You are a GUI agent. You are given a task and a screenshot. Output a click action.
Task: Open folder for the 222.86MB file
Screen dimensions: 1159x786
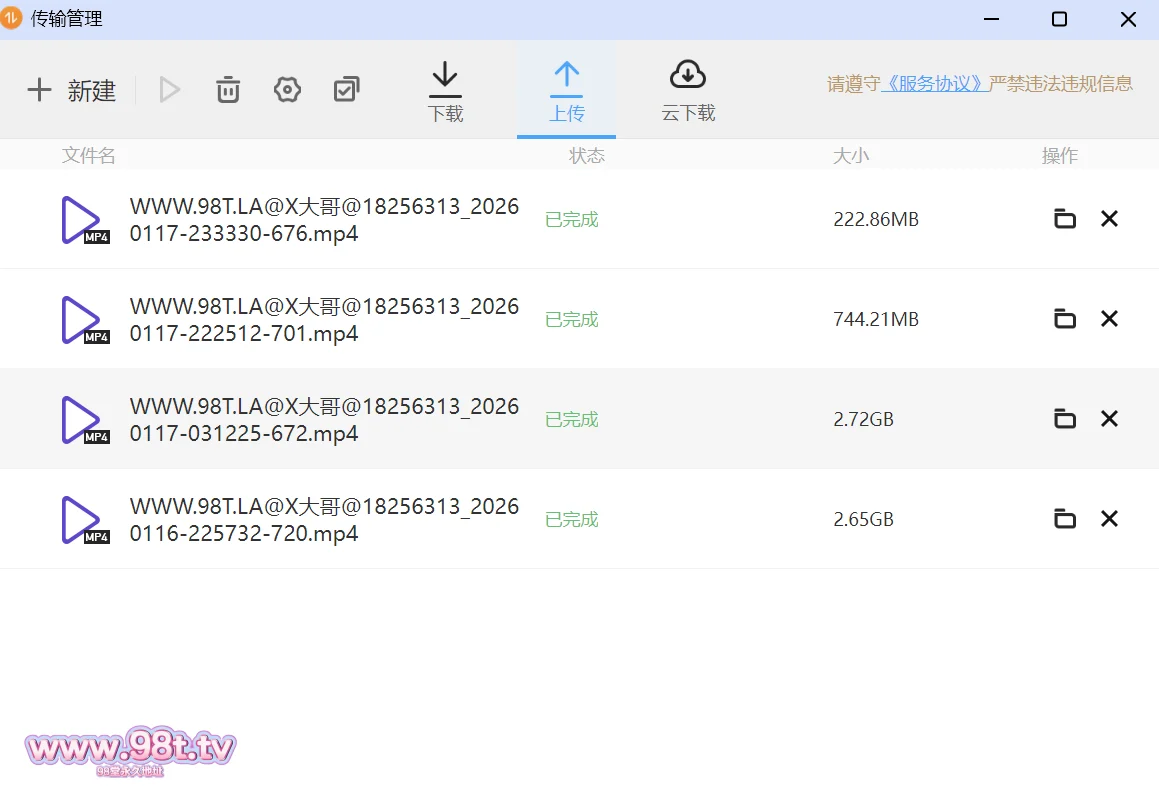tap(1065, 219)
